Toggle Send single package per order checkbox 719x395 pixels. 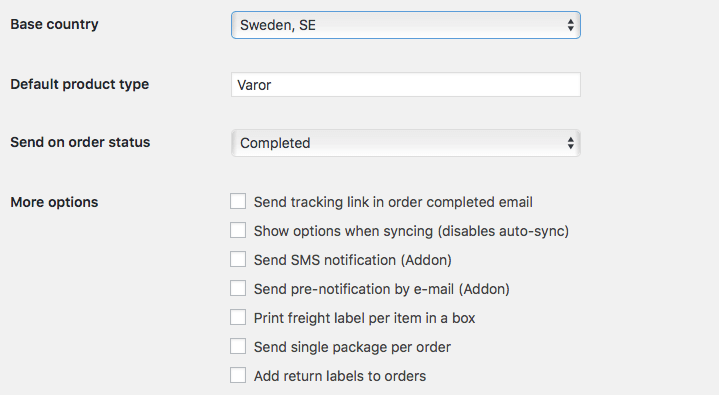[238, 346]
